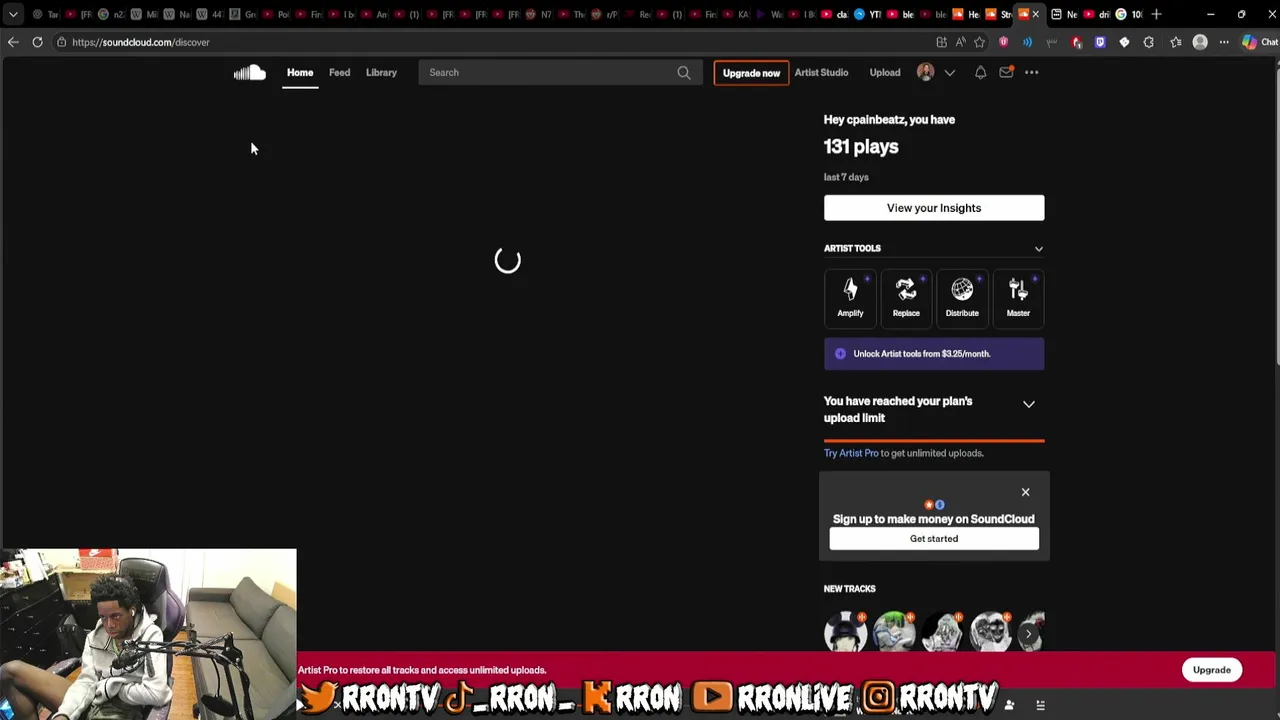Switch to the Home tab
Image resolution: width=1280 pixels, height=720 pixels.
[300, 72]
